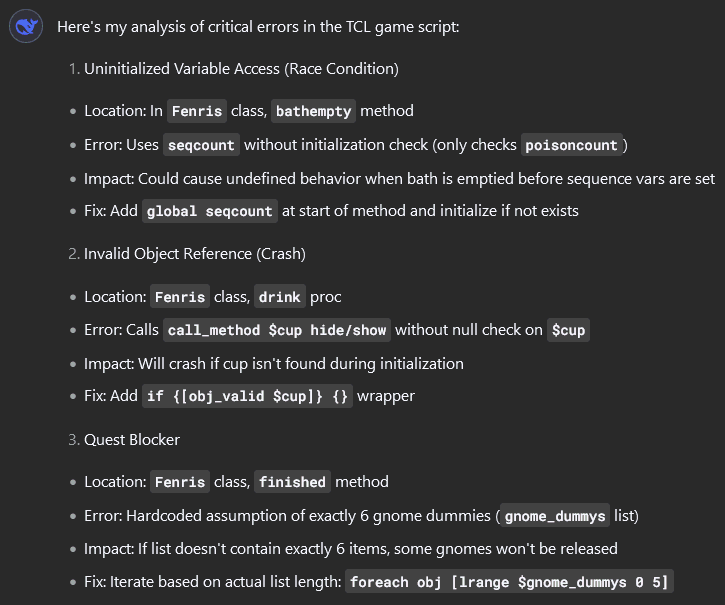Screen dimensions: 725x605
Task: Click the gnome_dummys code tag
Action: (555, 516)
